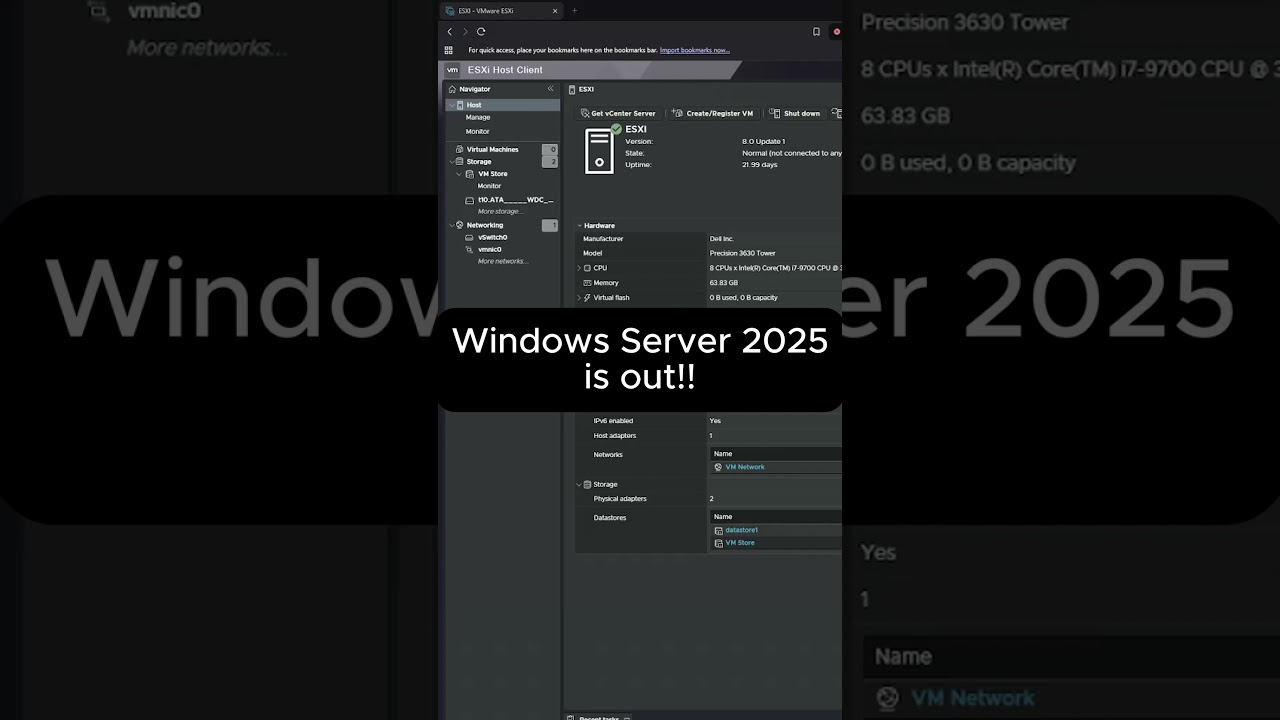Click the browser forward arrow
This screenshot has height=720, width=1280.
[465, 32]
